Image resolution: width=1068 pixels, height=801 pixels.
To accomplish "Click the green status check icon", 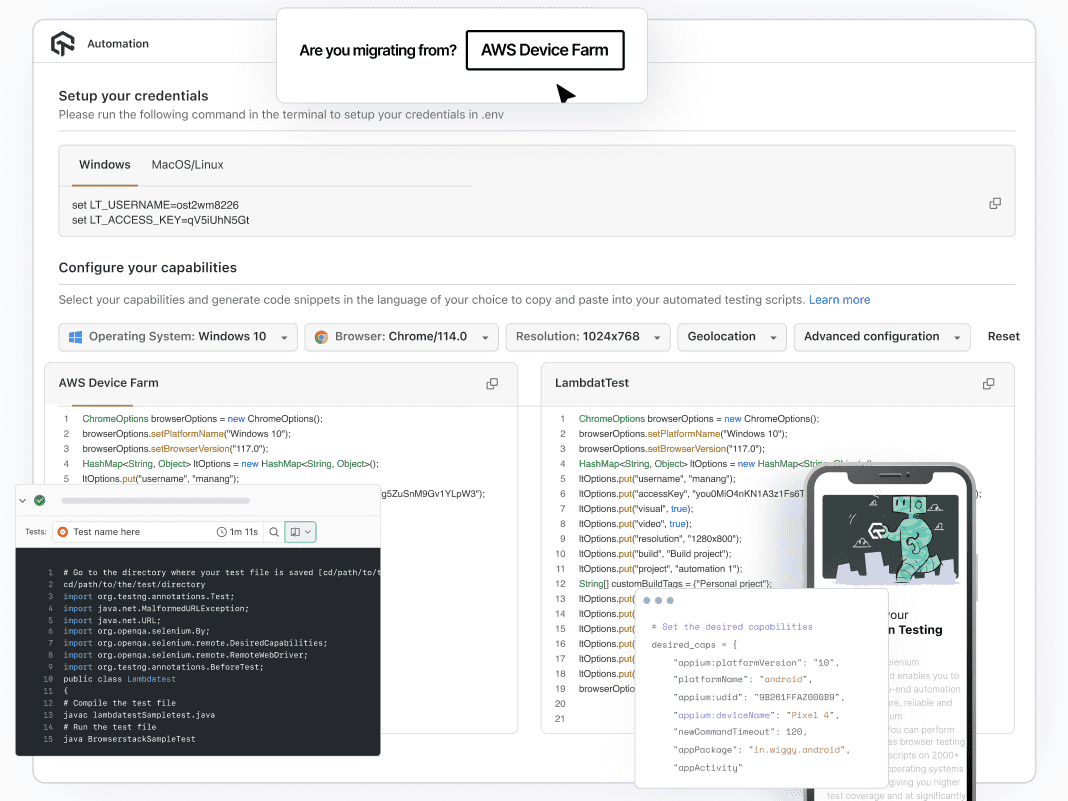I will tap(40, 499).
